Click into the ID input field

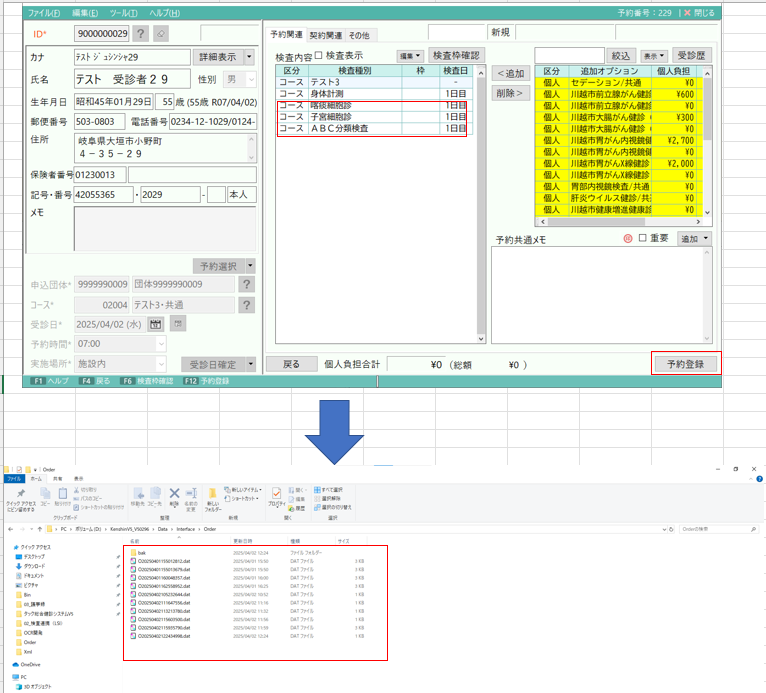click(x=101, y=34)
